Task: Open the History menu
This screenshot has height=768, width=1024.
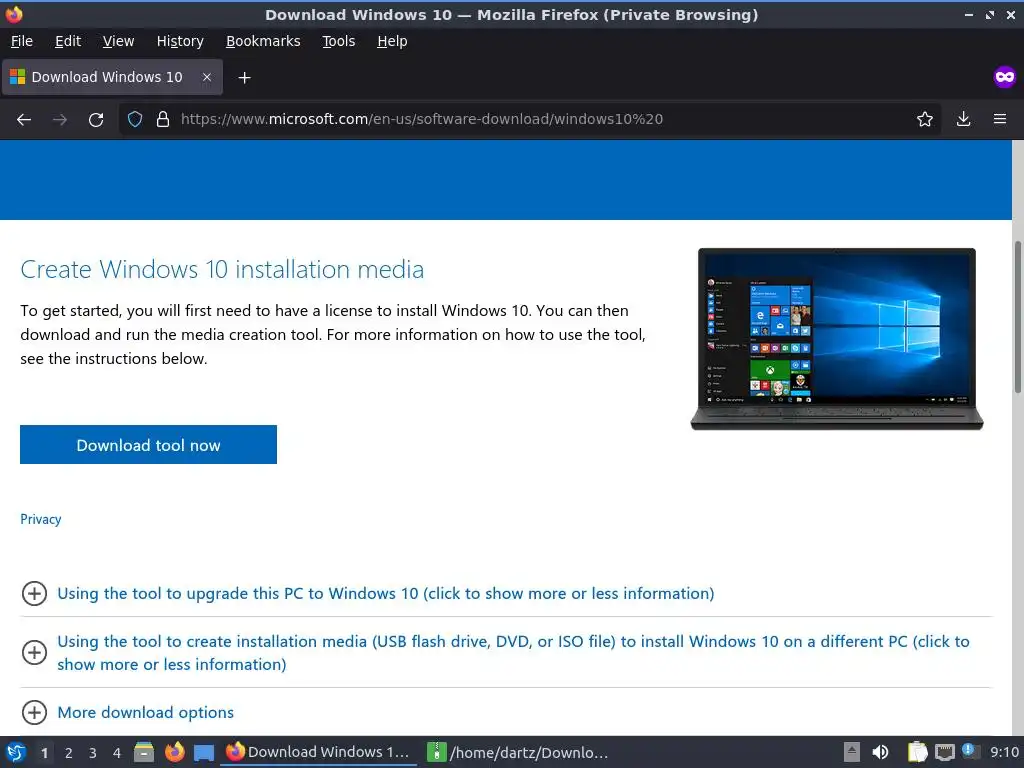Action: pyautogui.click(x=180, y=41)
